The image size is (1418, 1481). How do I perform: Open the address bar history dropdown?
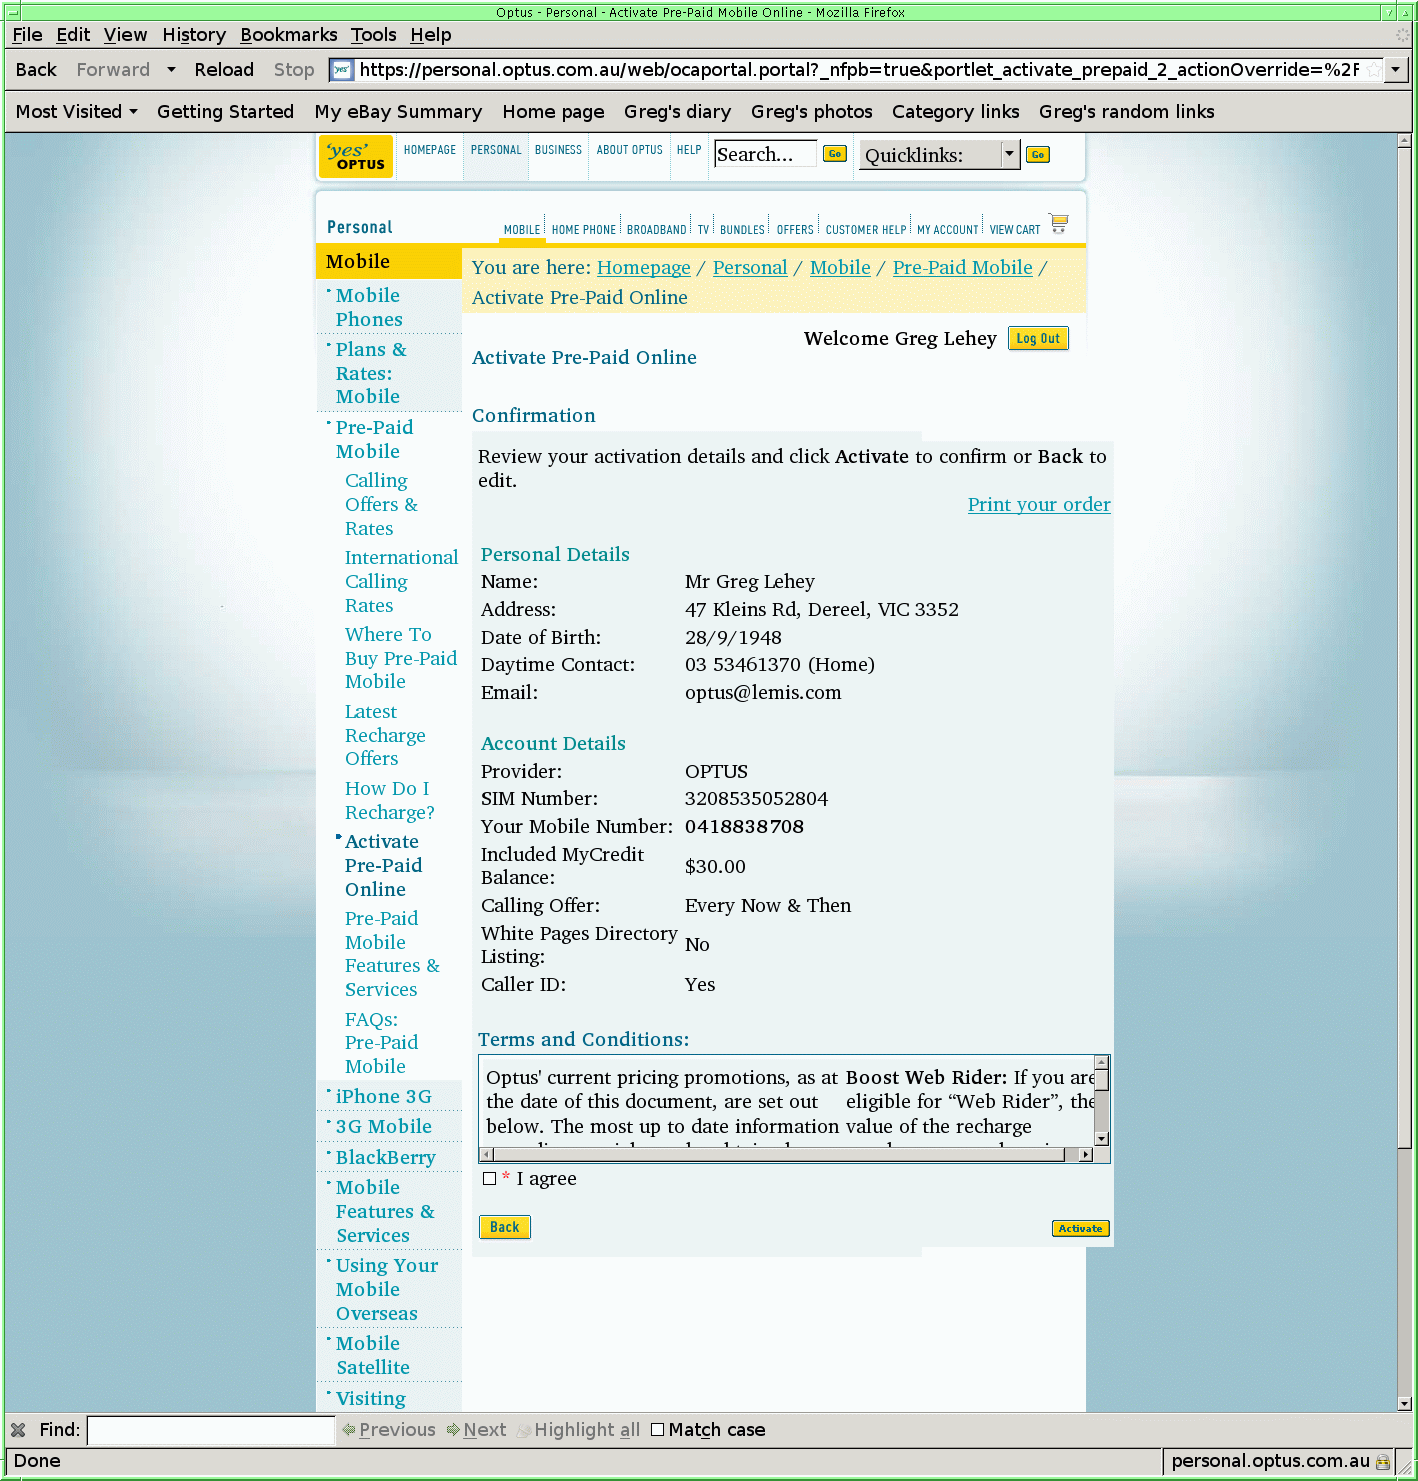pyautogui.click(x=1395, y=70)
